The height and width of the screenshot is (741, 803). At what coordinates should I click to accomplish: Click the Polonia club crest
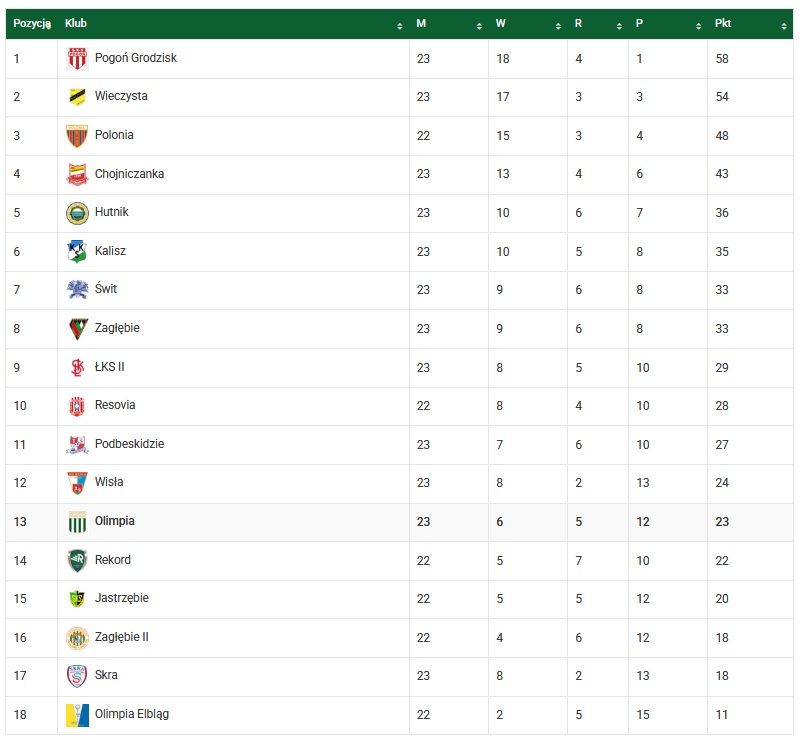pyautogui.click(x=77, y=136)
